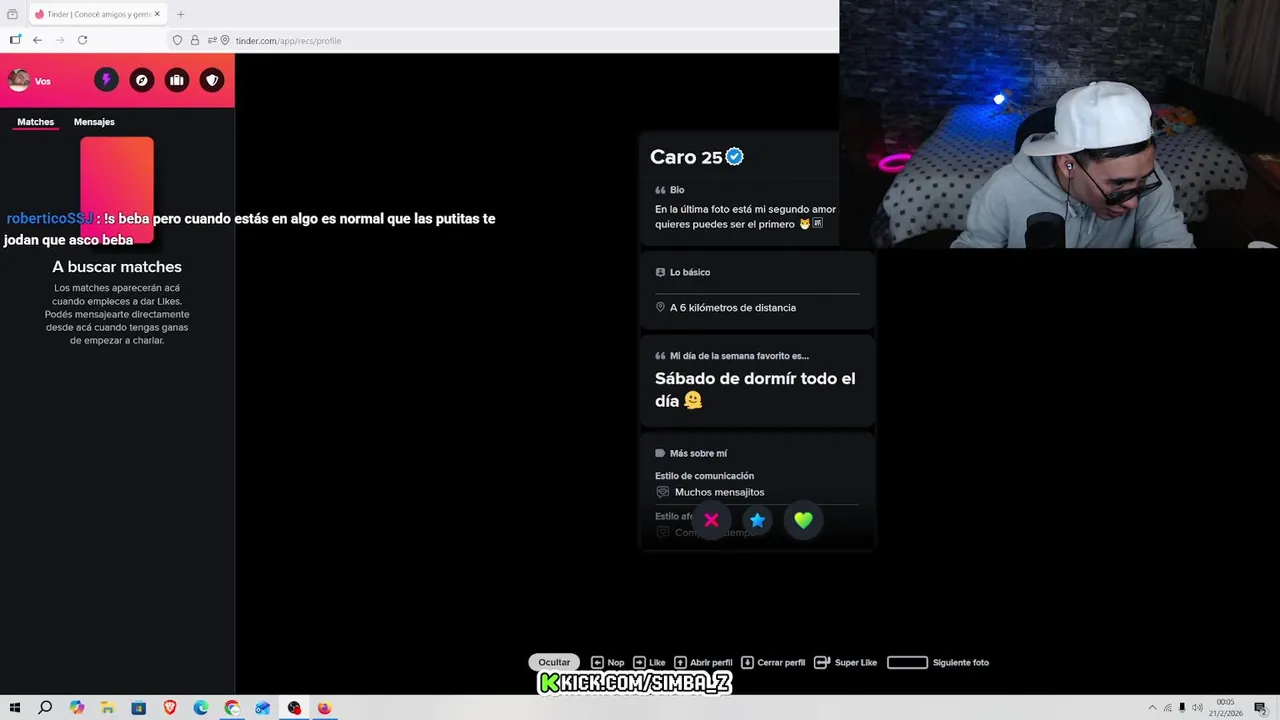Image resolution: width=1280 pixels, height=720 pixels.
Task: Open File Explorer from the taskbar
Action: pos(107,708)
